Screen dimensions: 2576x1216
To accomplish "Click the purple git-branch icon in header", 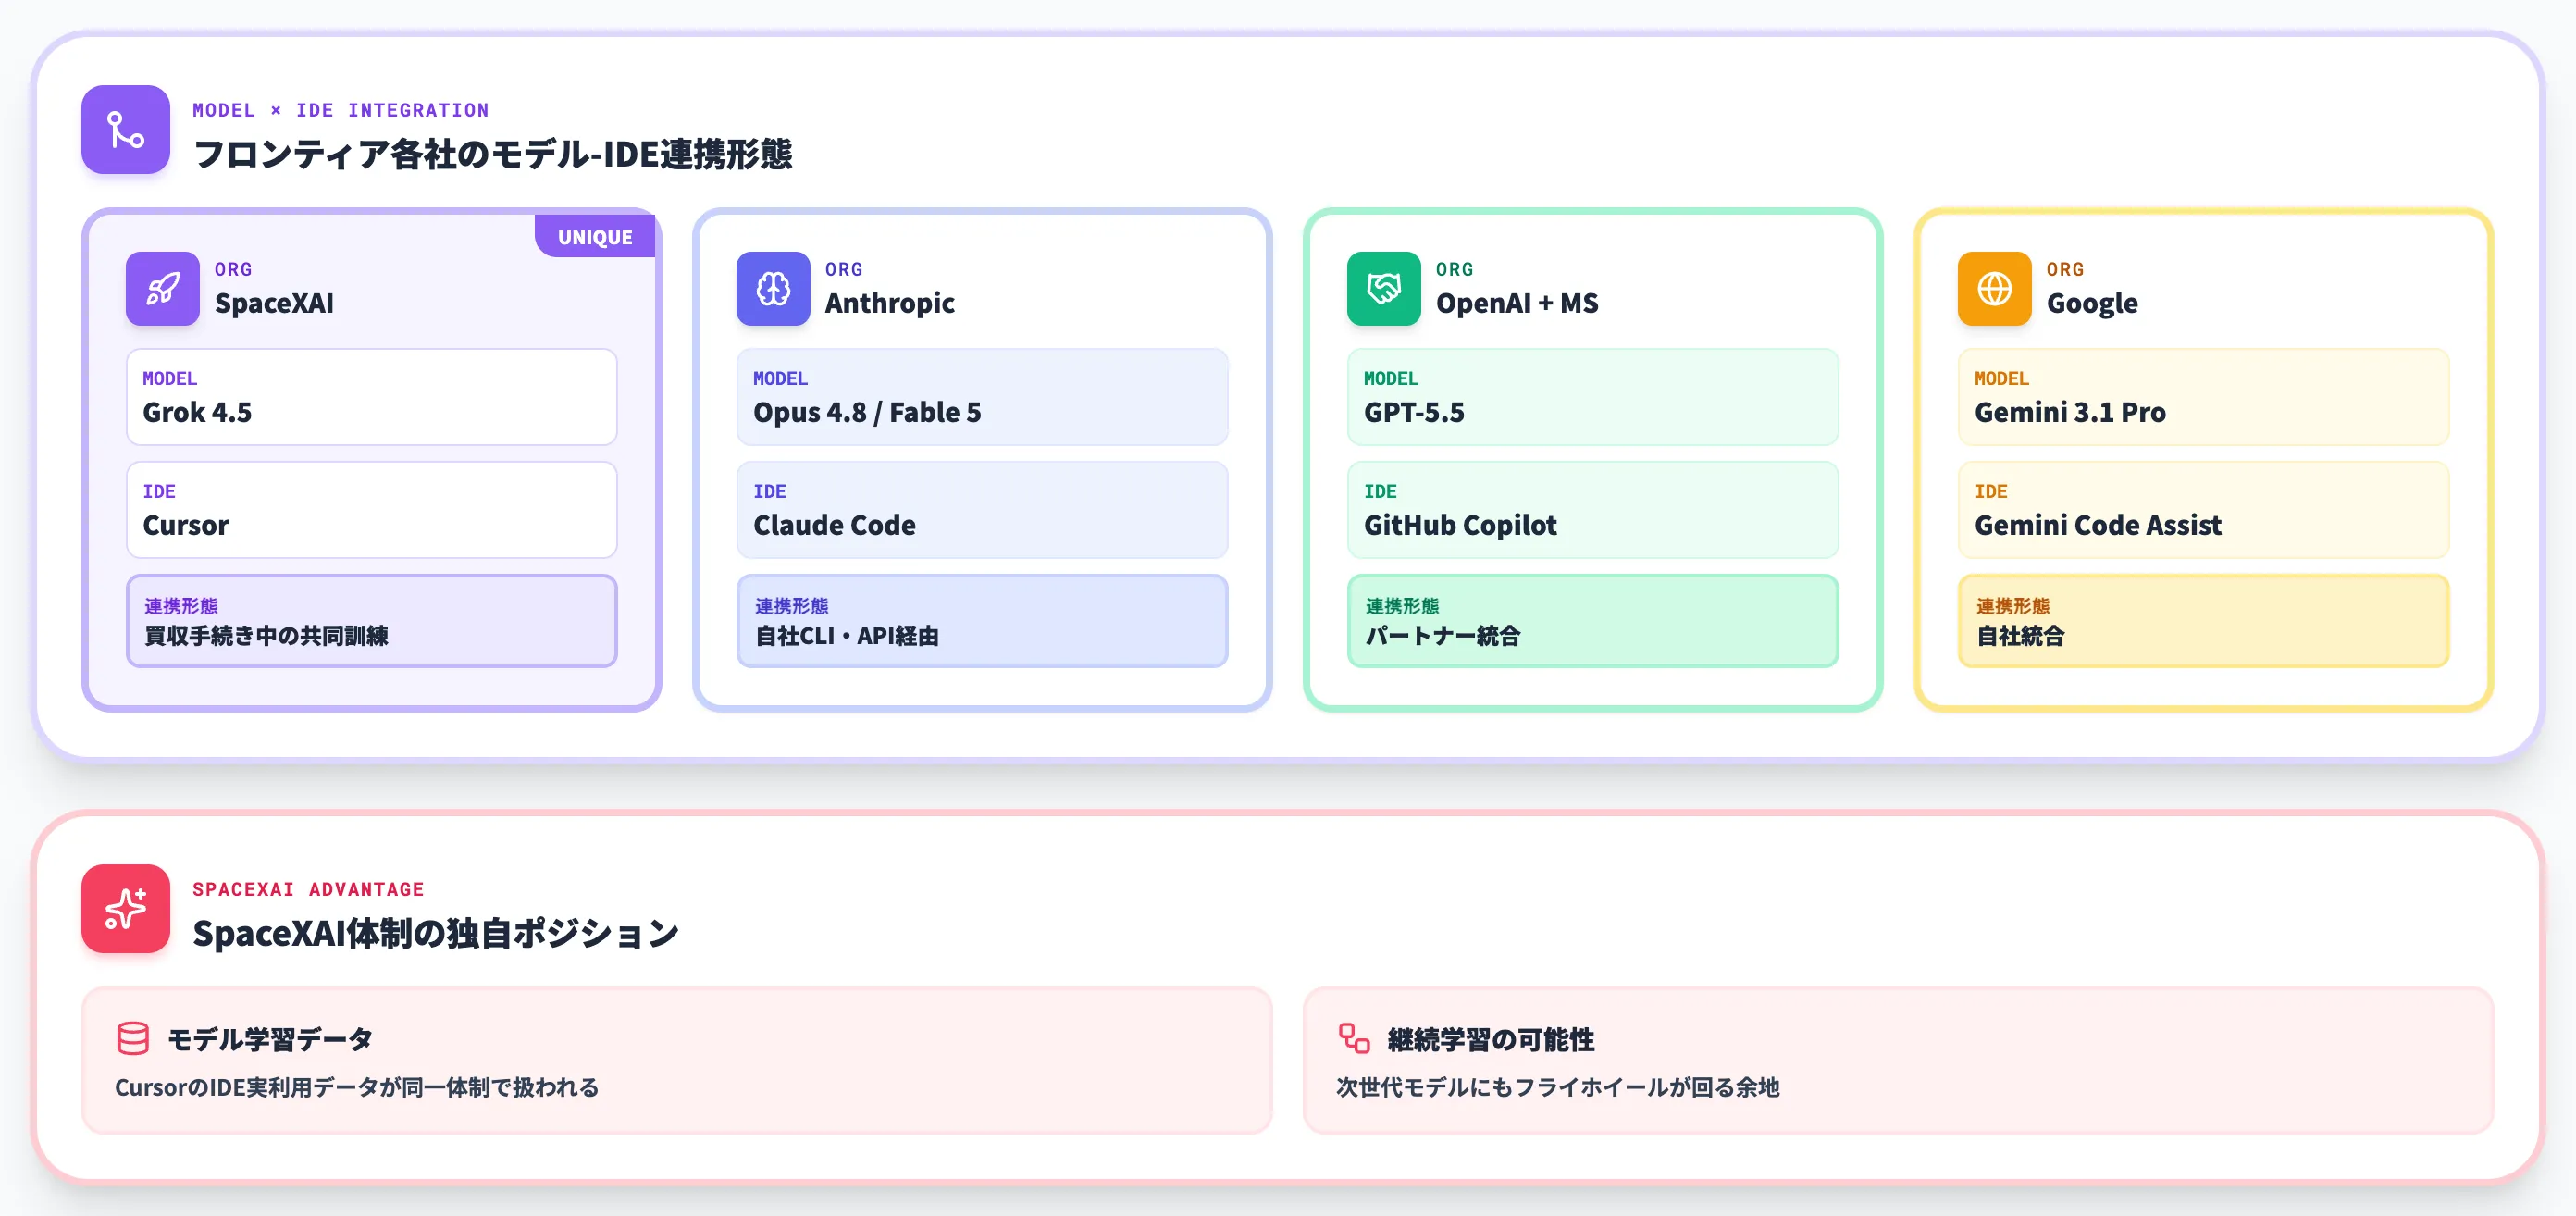I will click(126, 130).
